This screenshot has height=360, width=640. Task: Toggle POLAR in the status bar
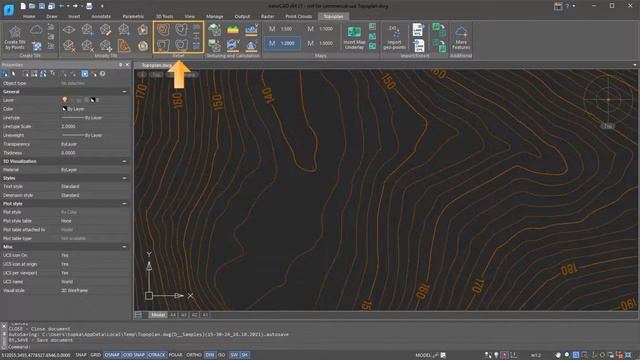176,355
